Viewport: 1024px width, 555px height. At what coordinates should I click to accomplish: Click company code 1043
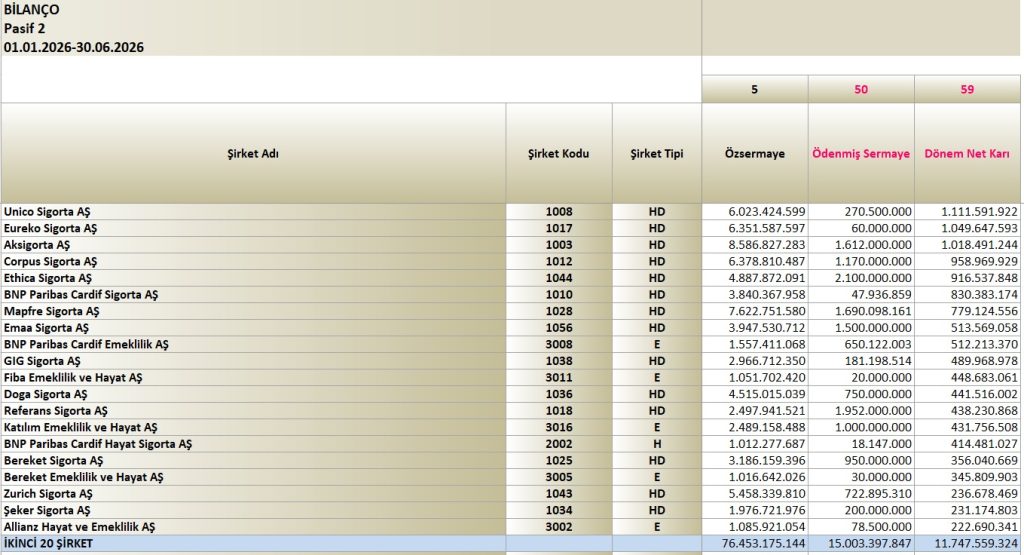(x=559, y=494)
